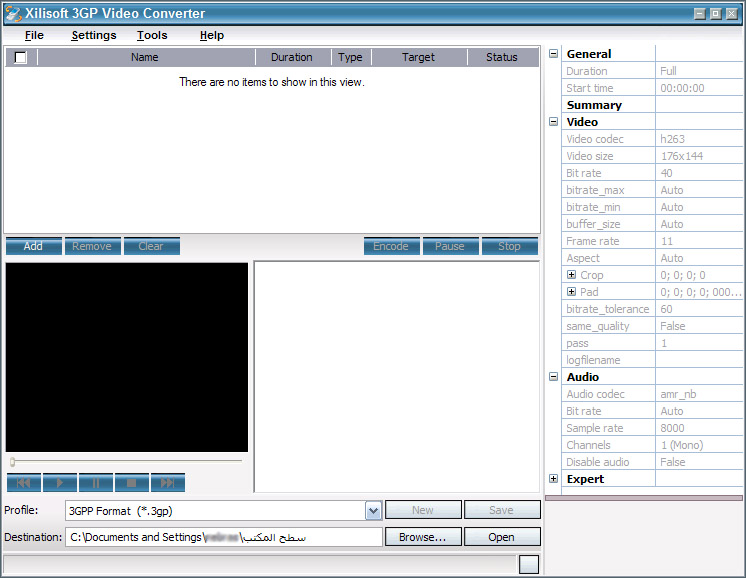Open the Profile dropdown arrow
This screenshot has width=746, height=578.
tap(373, 511)
